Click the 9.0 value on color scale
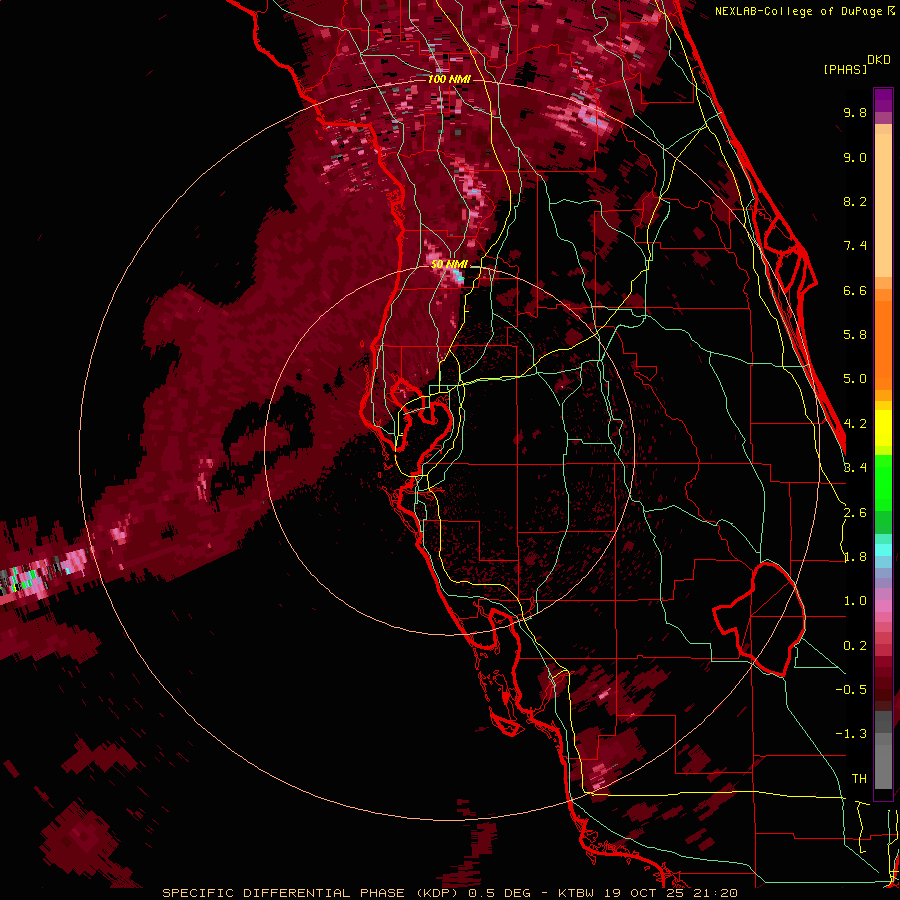 [x=855, y=157]
